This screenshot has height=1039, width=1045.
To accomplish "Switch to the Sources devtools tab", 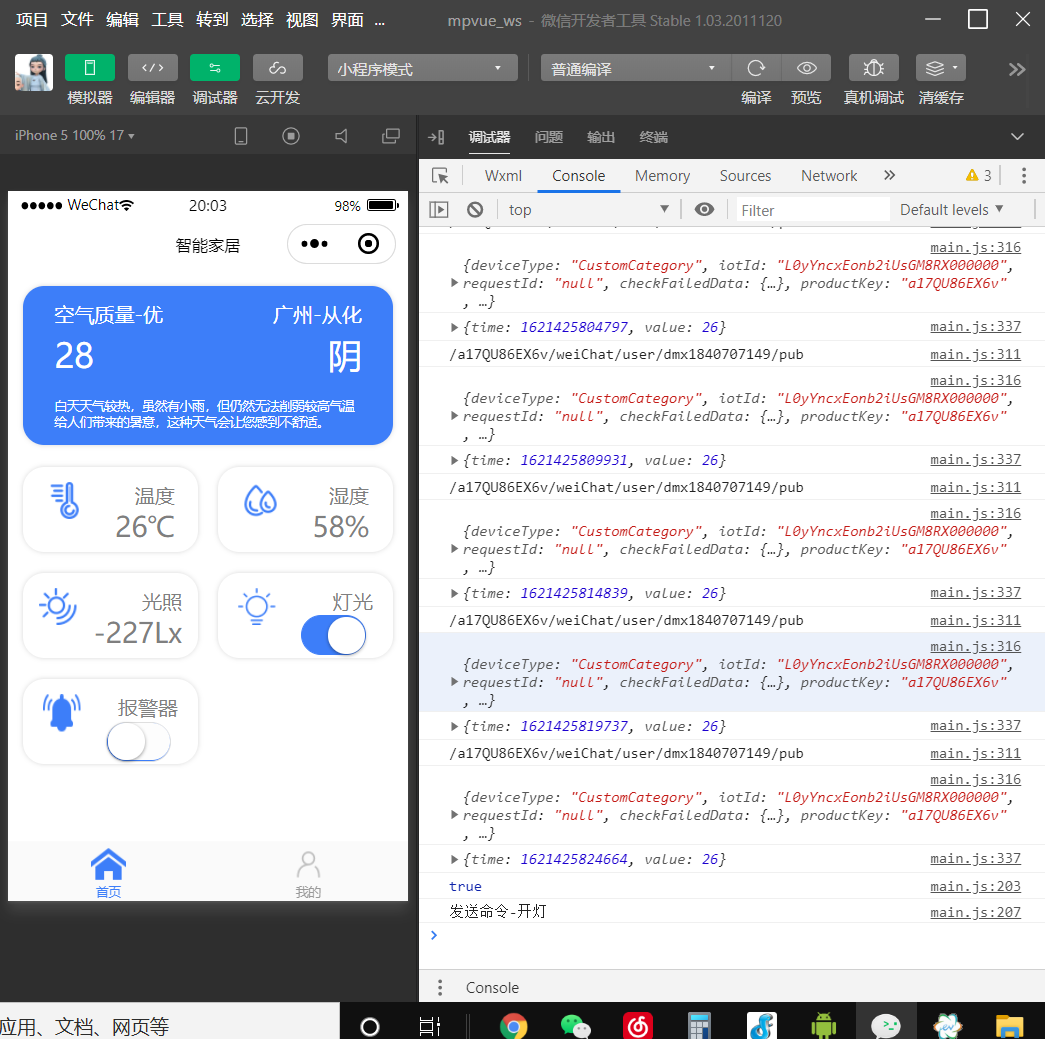I will tap(745, 176).
